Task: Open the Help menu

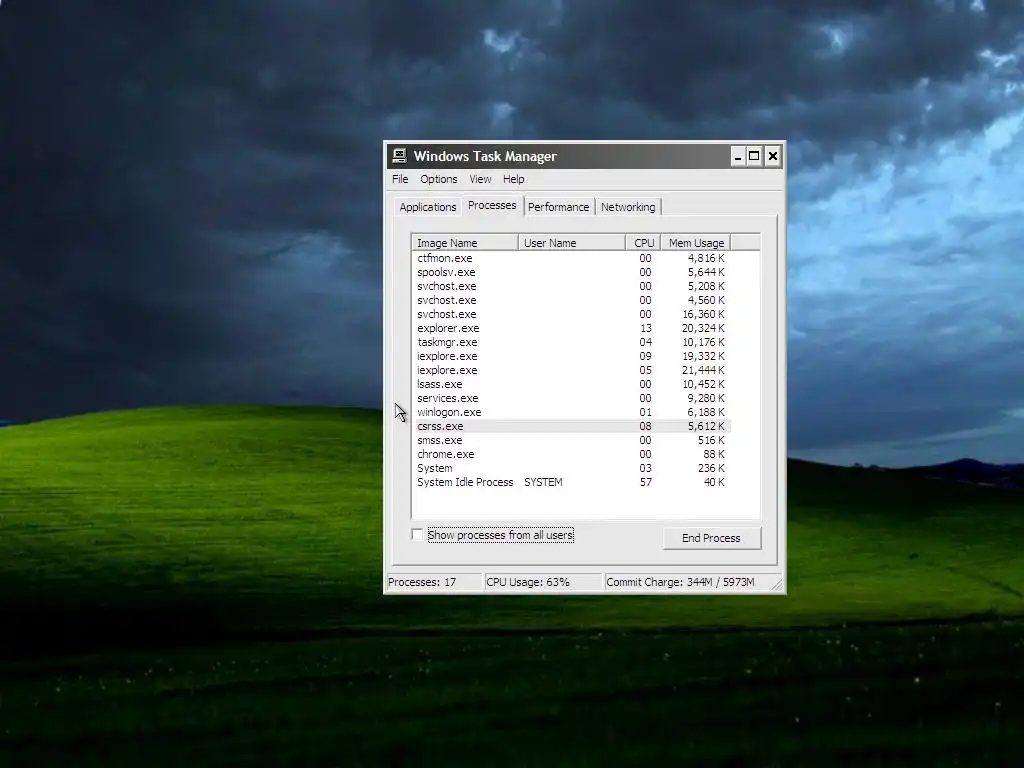Action: [x=513, y=179]
